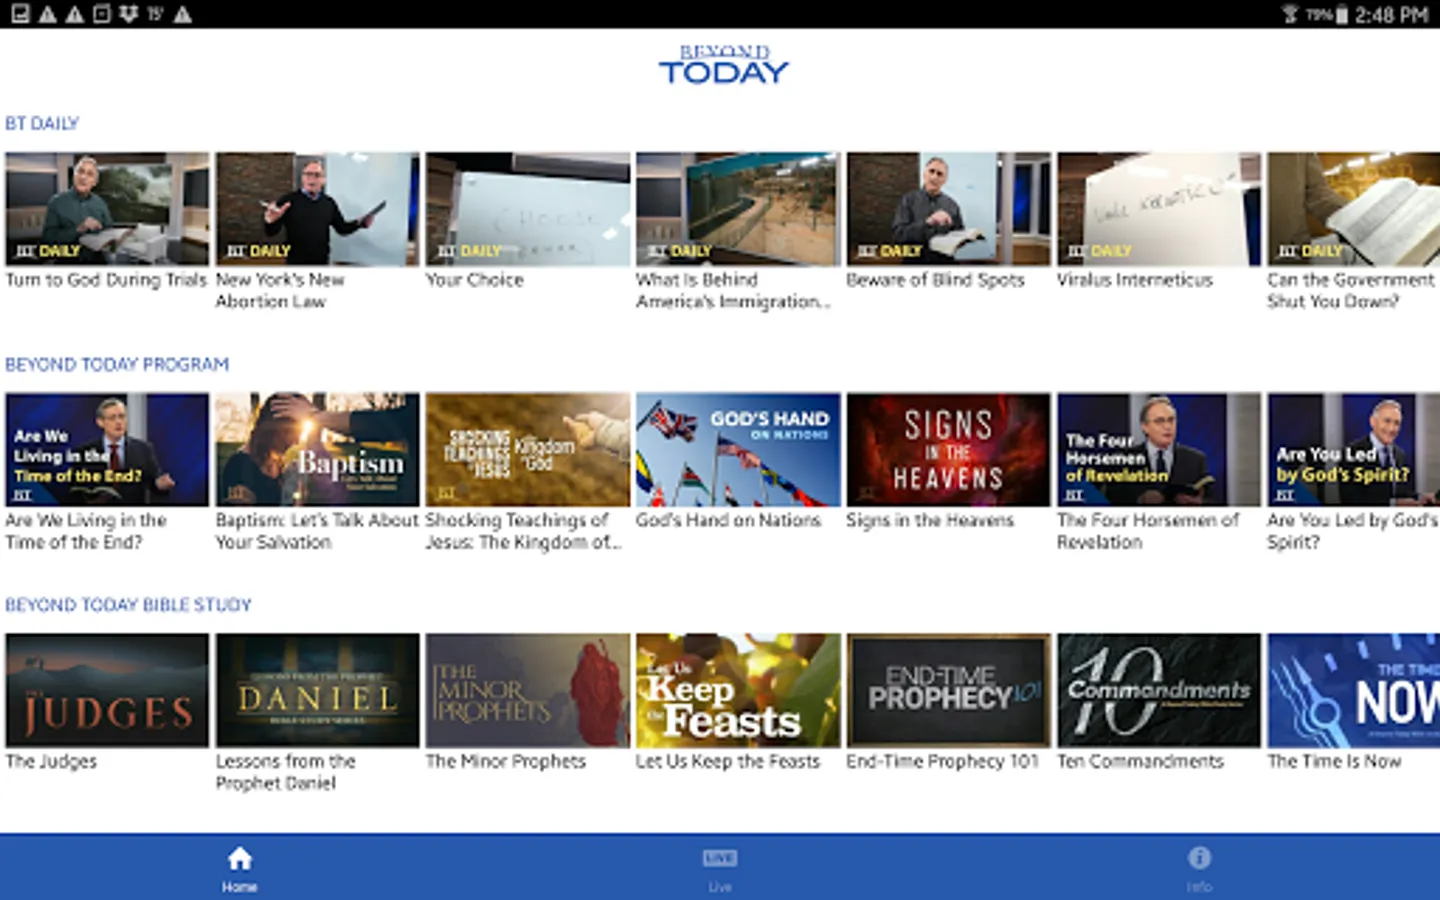Play Four Horsemen of Revelation thumbnail

tap(1160, 450)
